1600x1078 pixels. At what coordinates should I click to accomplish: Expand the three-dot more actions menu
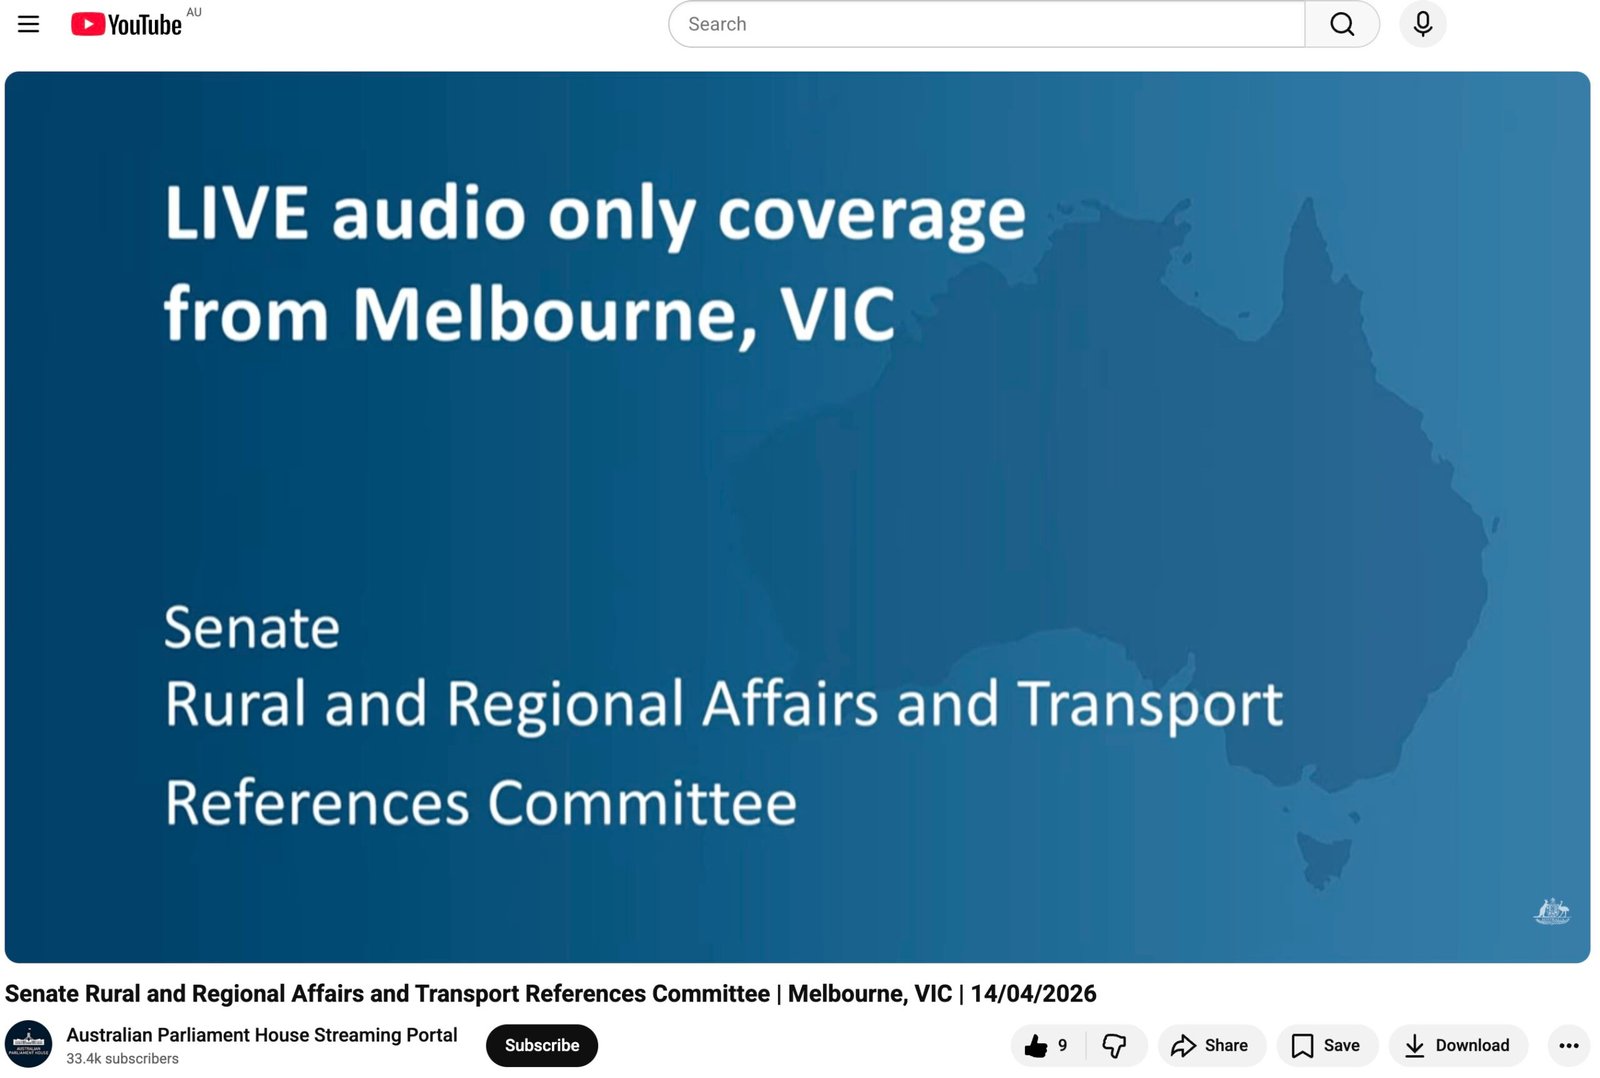point(1568,1046)
